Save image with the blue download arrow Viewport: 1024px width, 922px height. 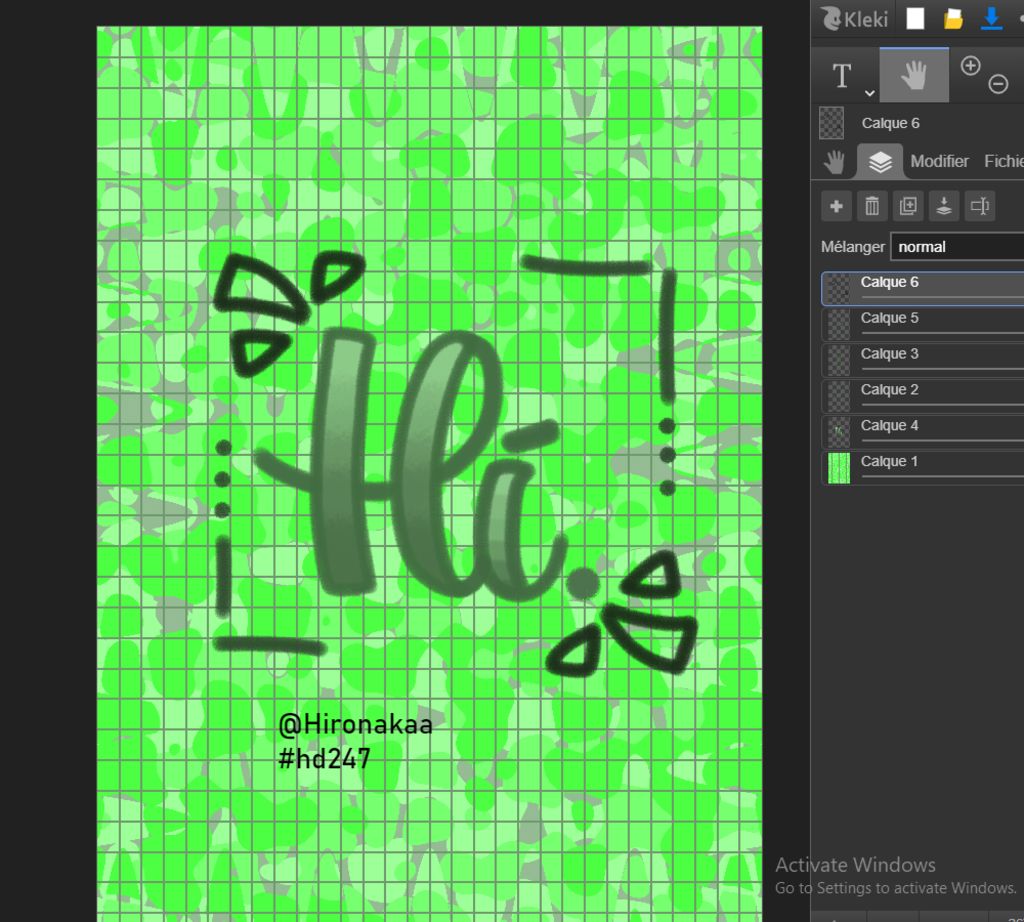pyautogui.click(x=991, y=18)
